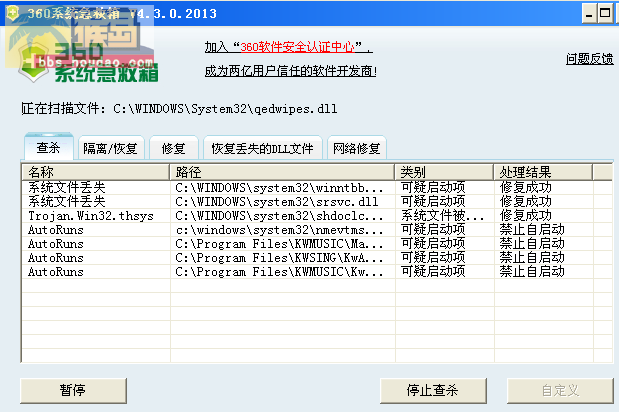Select the 修复 tab
The image size is (619, 412).
coord(174,148)
